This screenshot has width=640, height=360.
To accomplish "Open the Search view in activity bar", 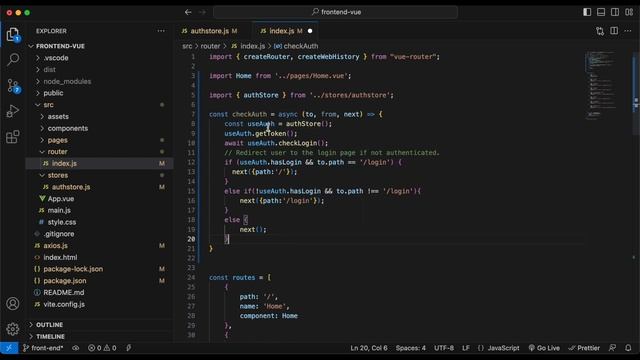I will [x=13, y=60].
